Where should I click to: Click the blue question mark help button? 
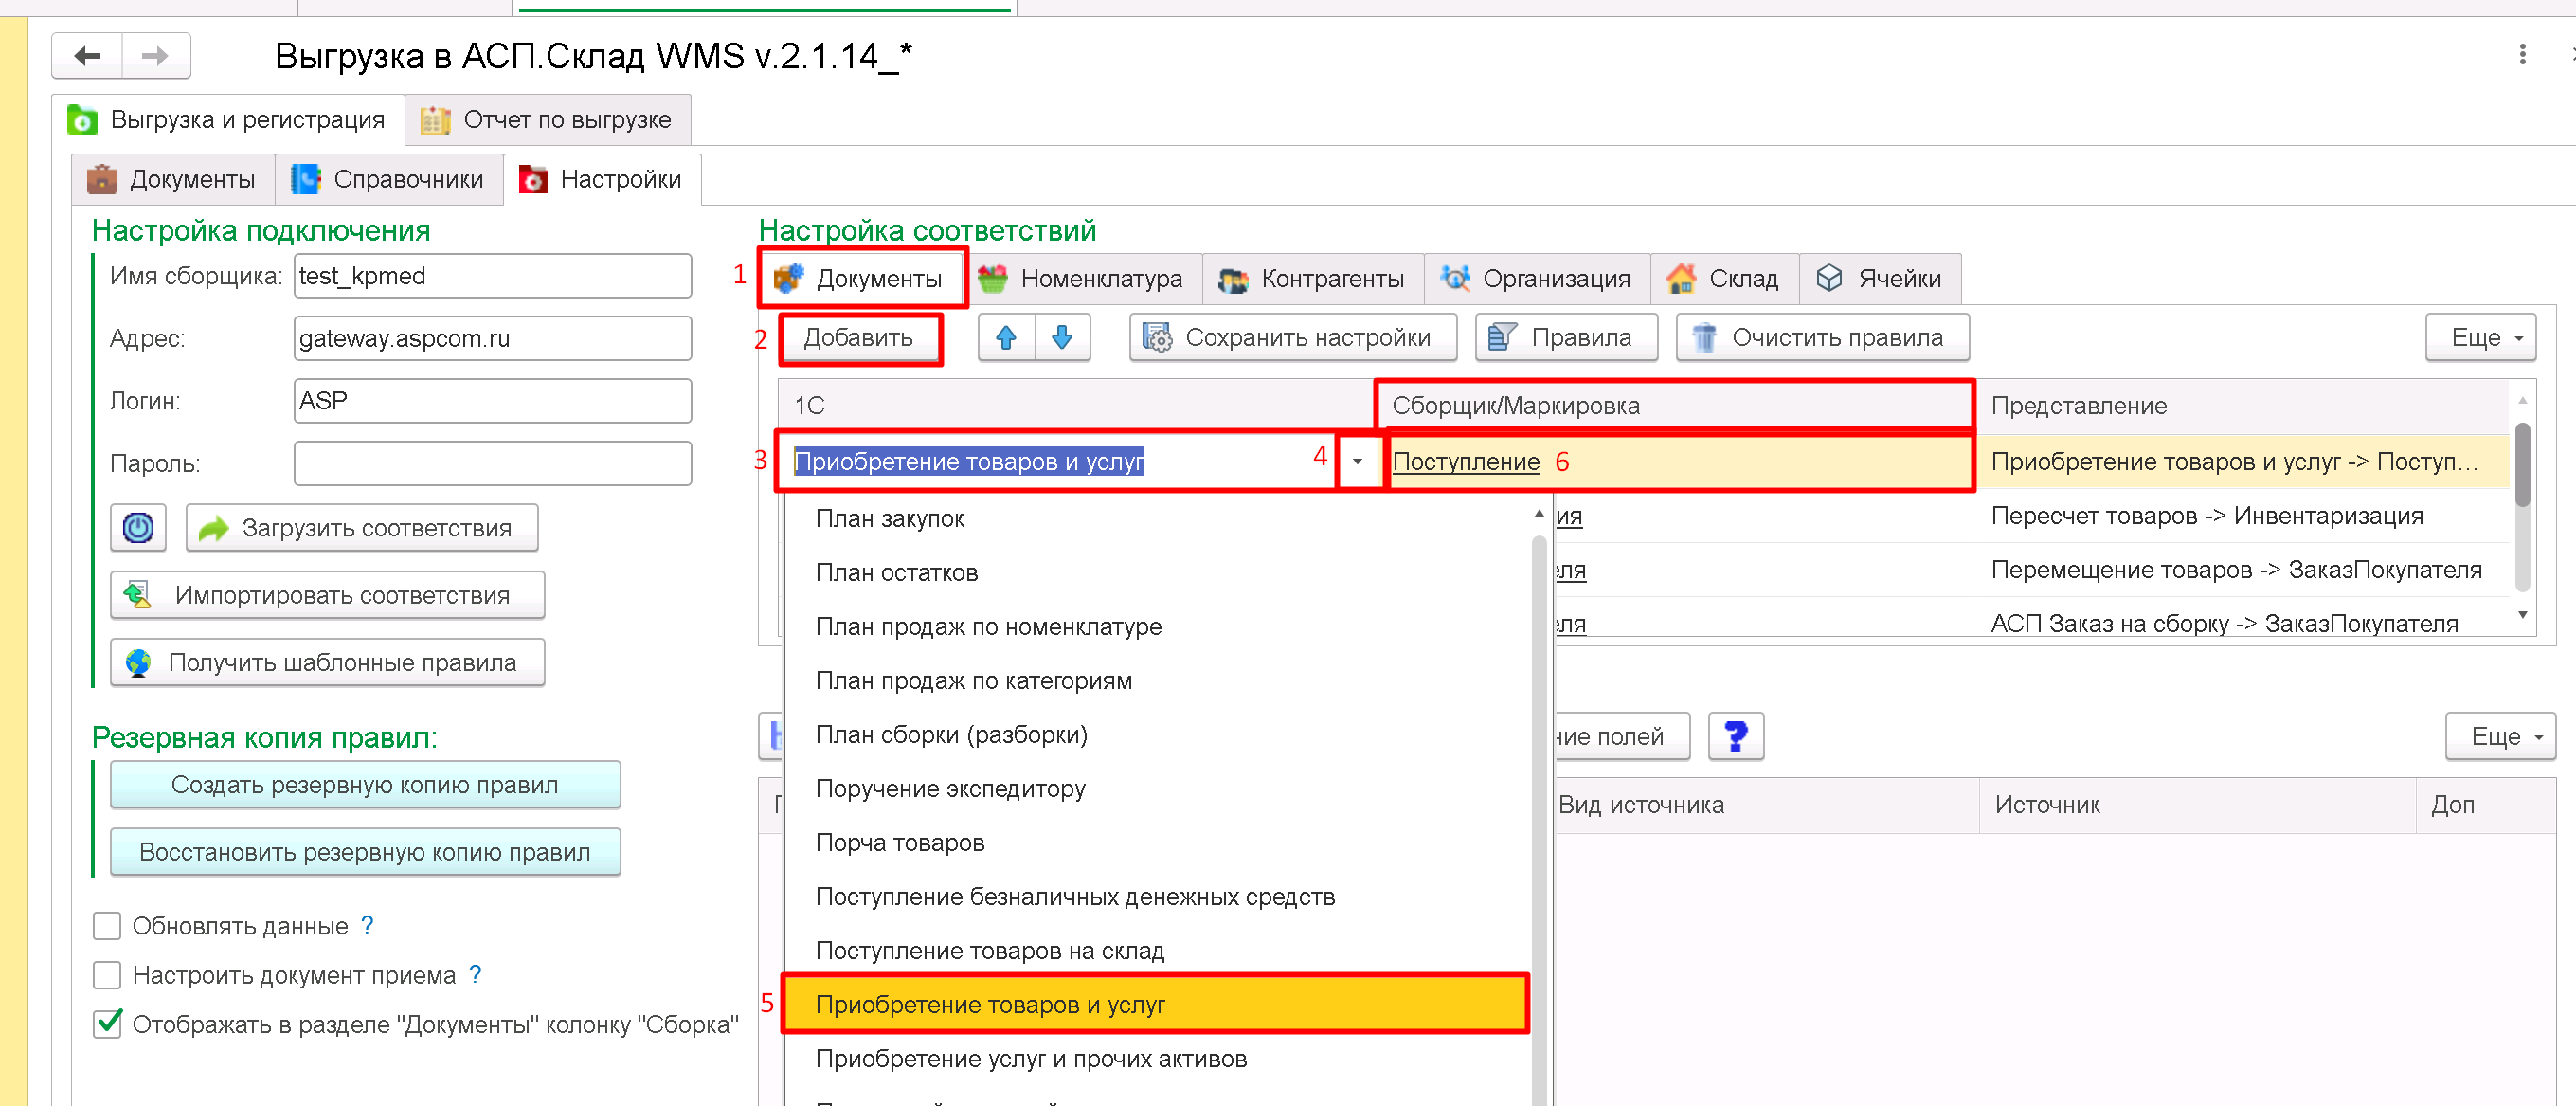click(x=1735, y=736)
